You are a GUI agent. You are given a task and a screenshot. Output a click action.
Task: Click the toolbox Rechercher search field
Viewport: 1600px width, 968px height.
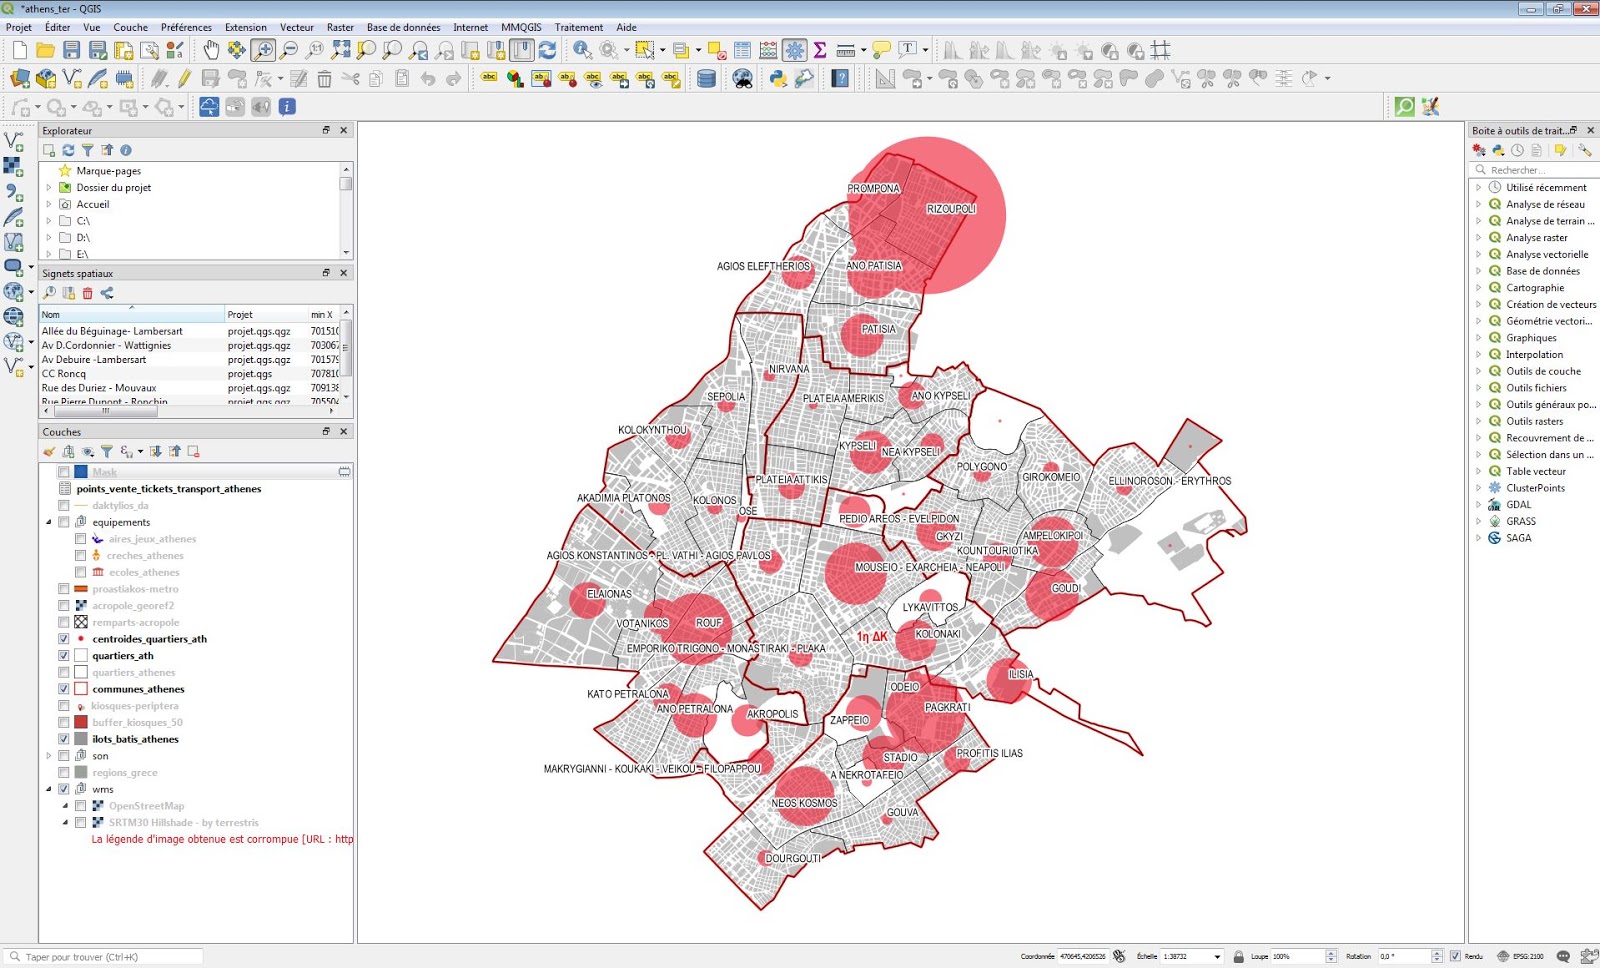pyautogui.click(x=1535, y=170)
